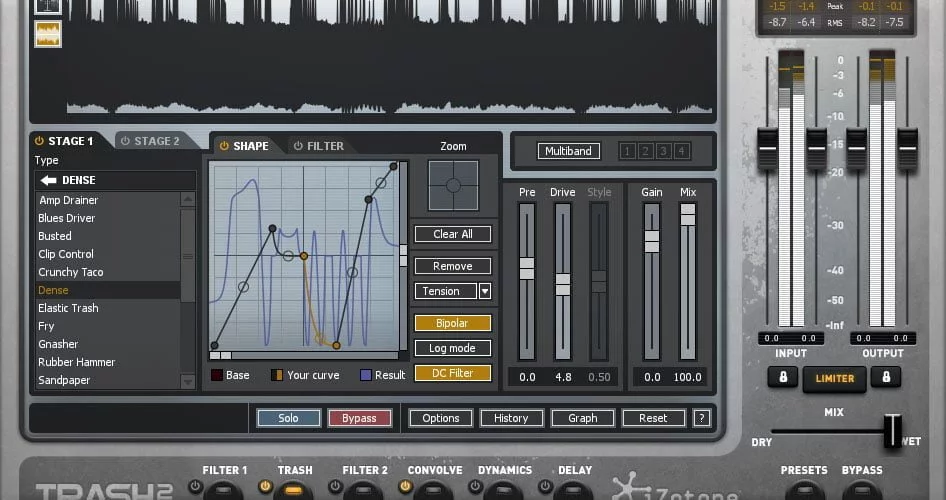Open the Options menu
This screenshot has width=946, height=500.
440,418
